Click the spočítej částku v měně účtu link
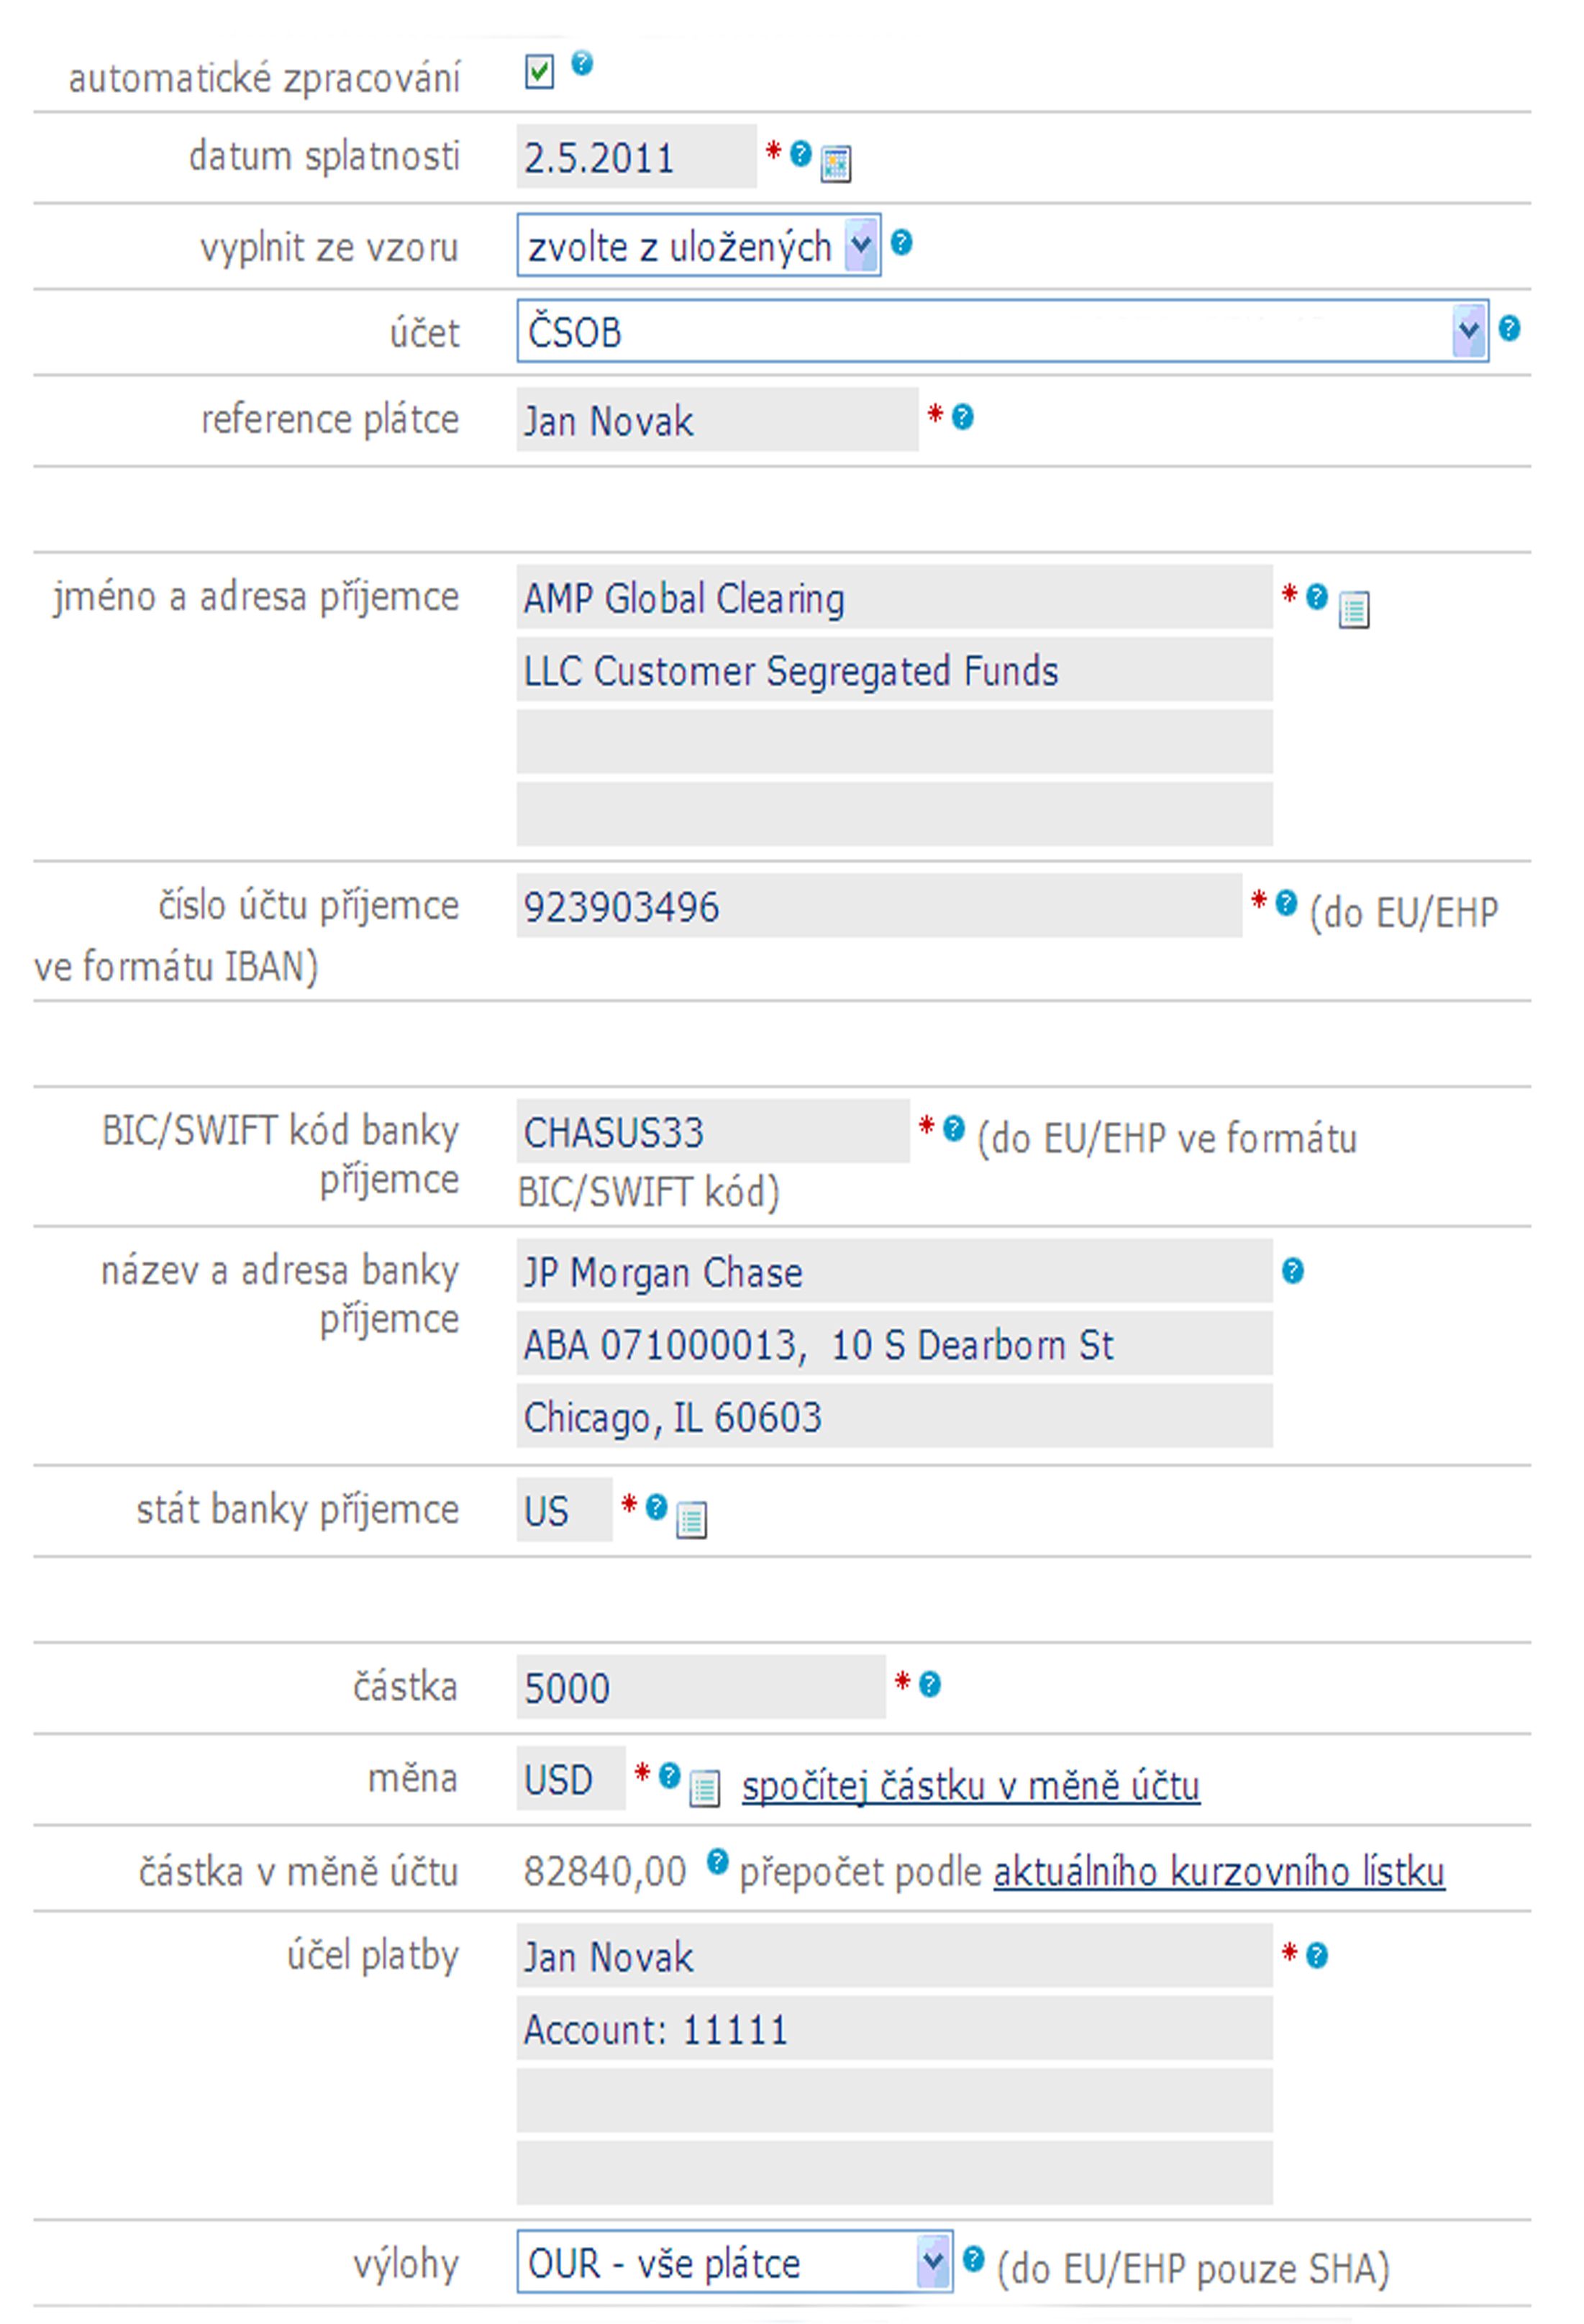1584x2324 pixels. (970, 1787)
